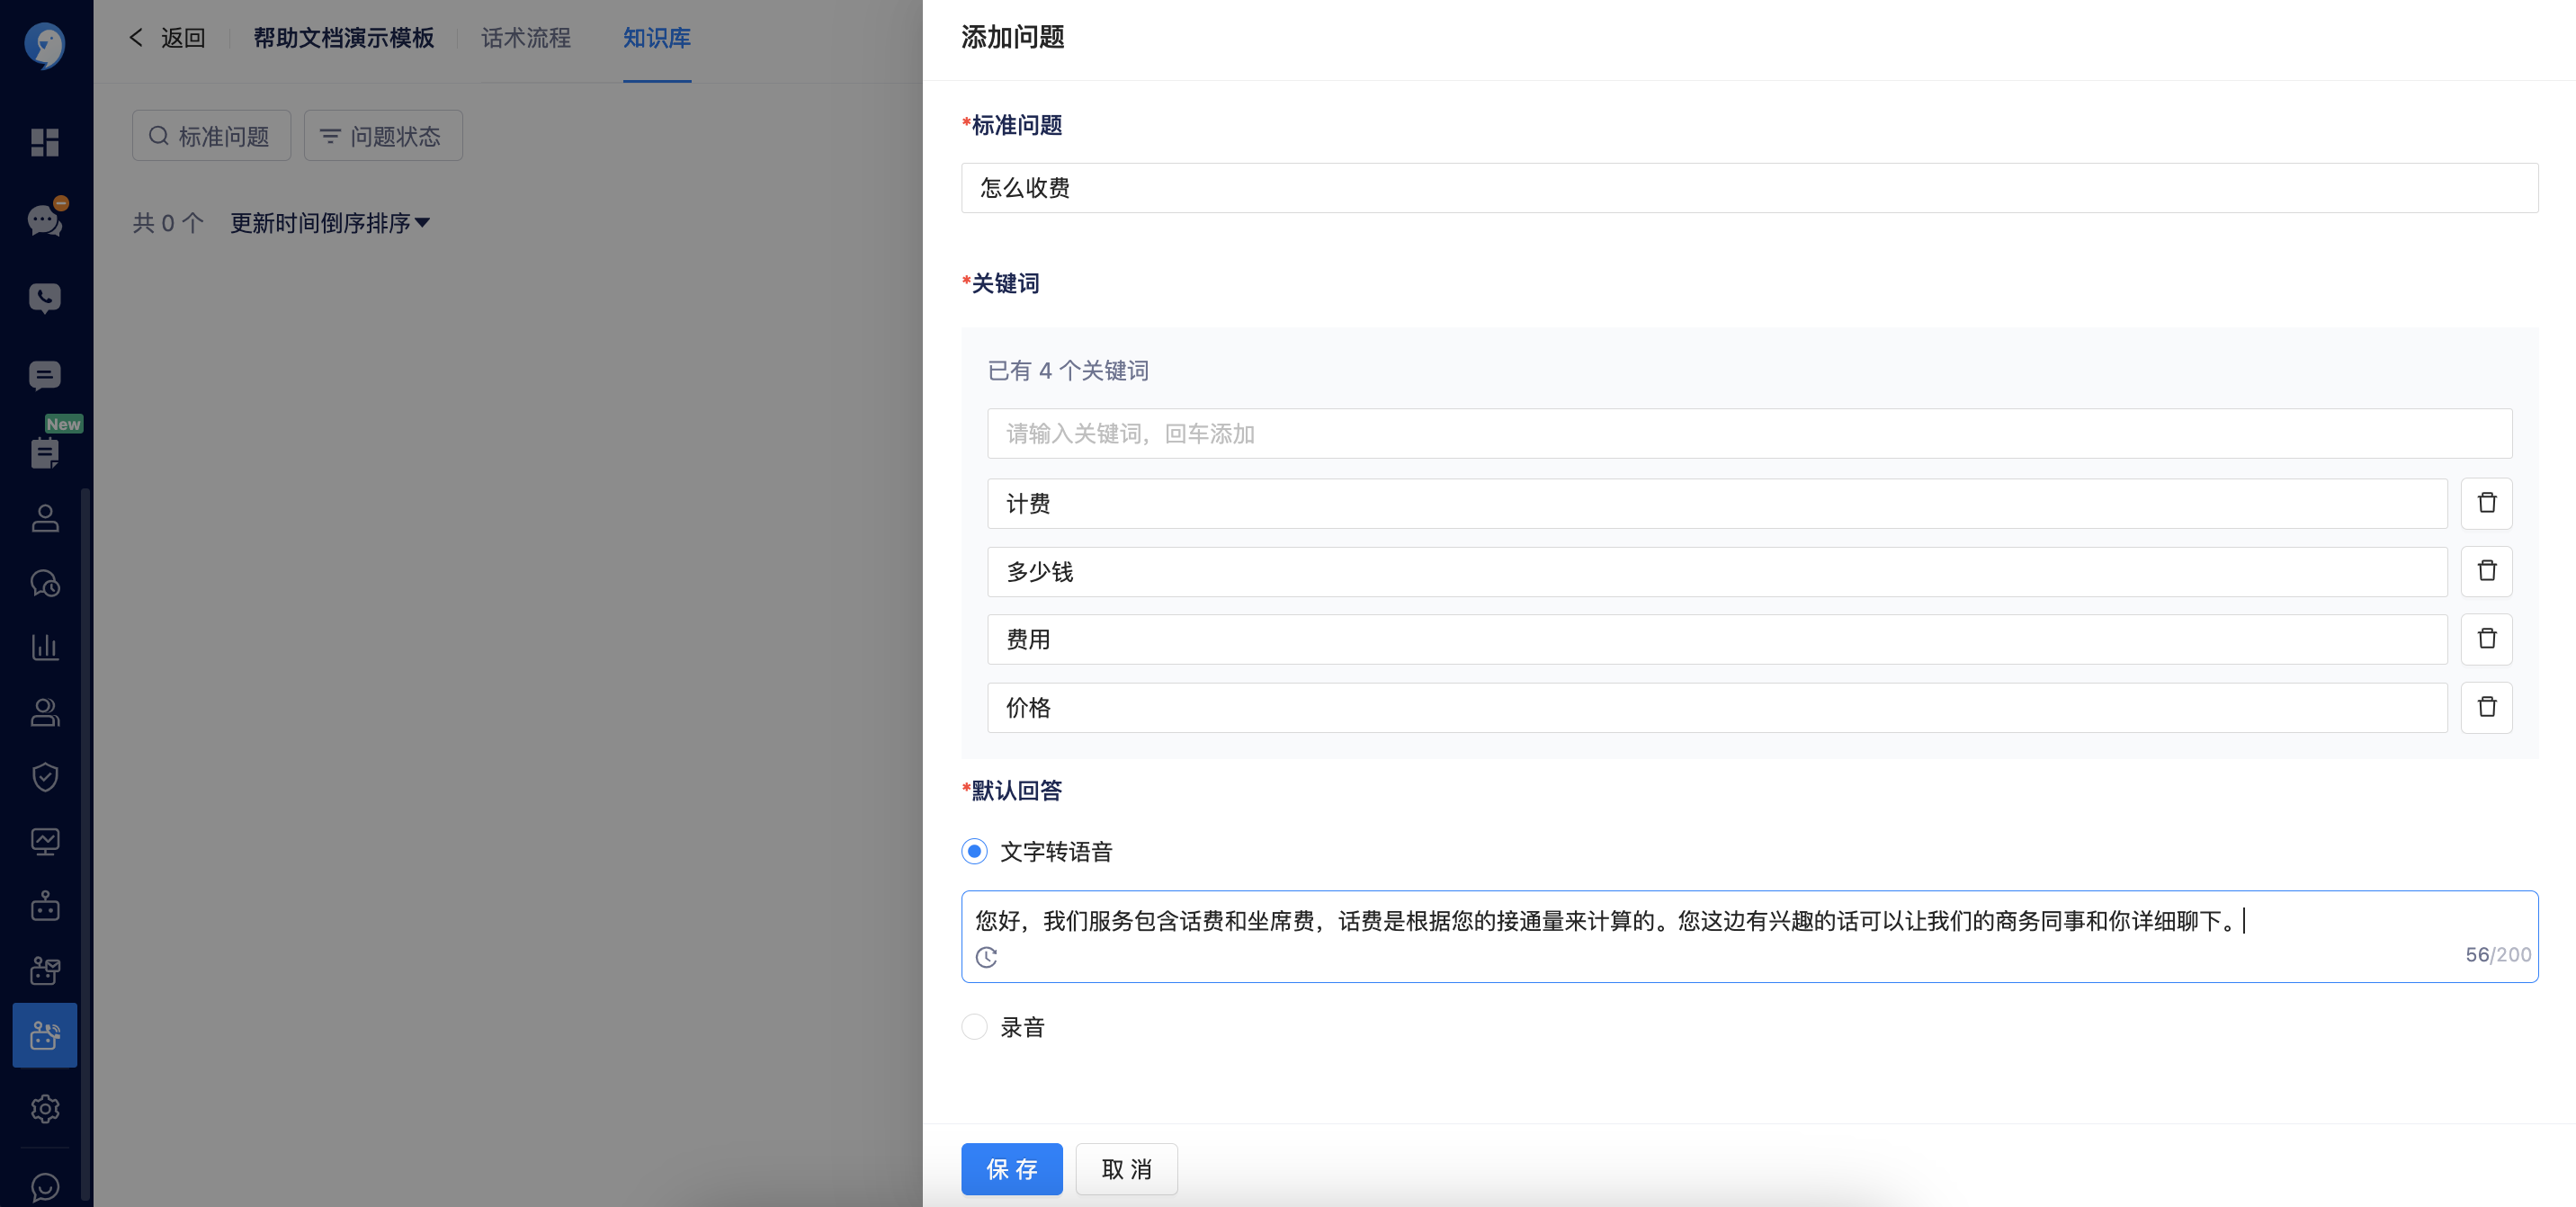Click the 标准问题 search field
The width and height of the screenshot is (2576, 1207).
coord(211,136)
